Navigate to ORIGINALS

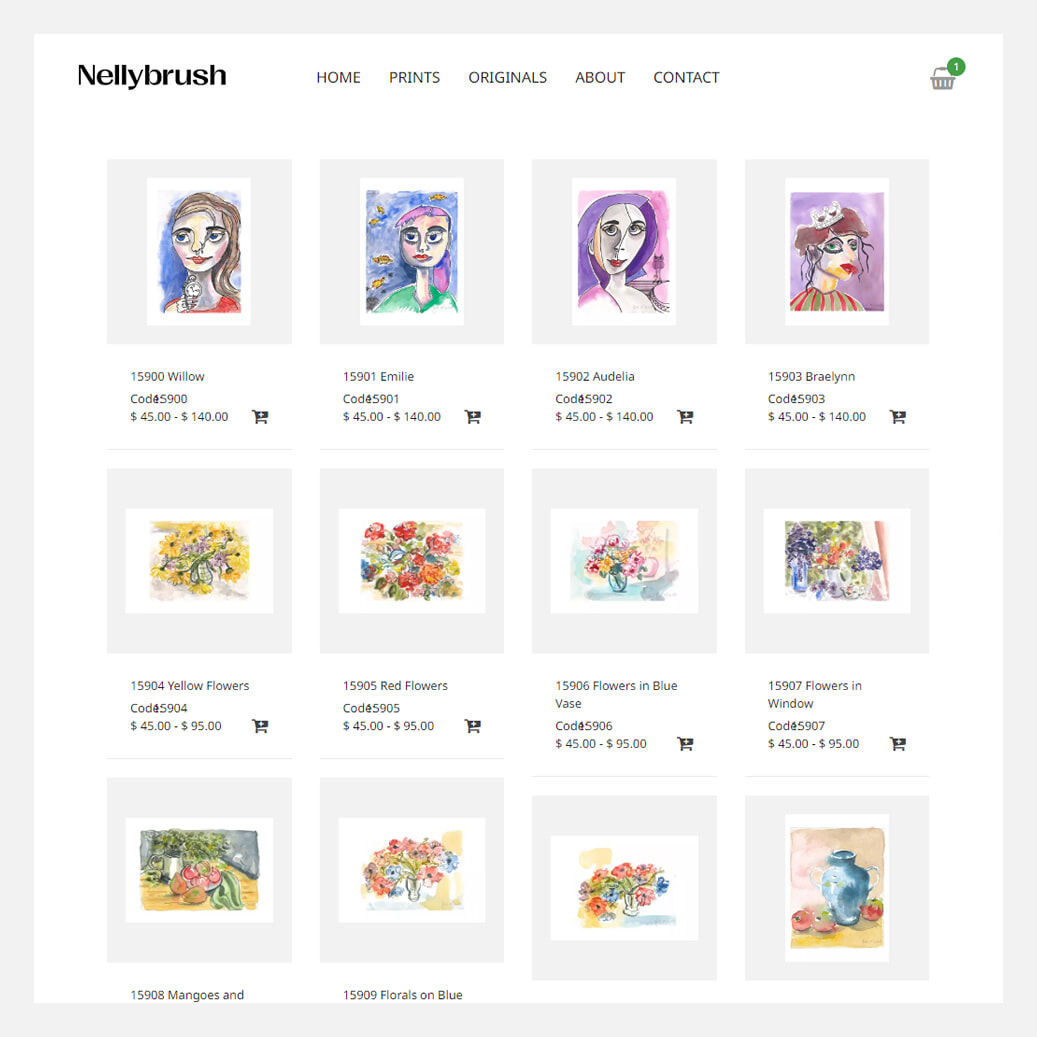[x=507, y=77]
